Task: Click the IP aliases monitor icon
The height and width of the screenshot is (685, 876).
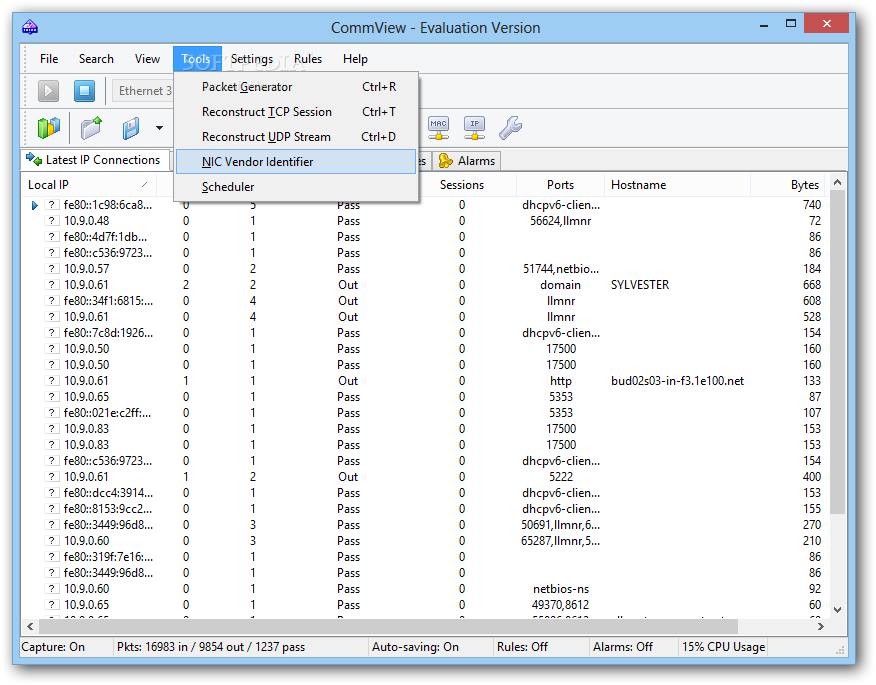Action: point(474,128)
